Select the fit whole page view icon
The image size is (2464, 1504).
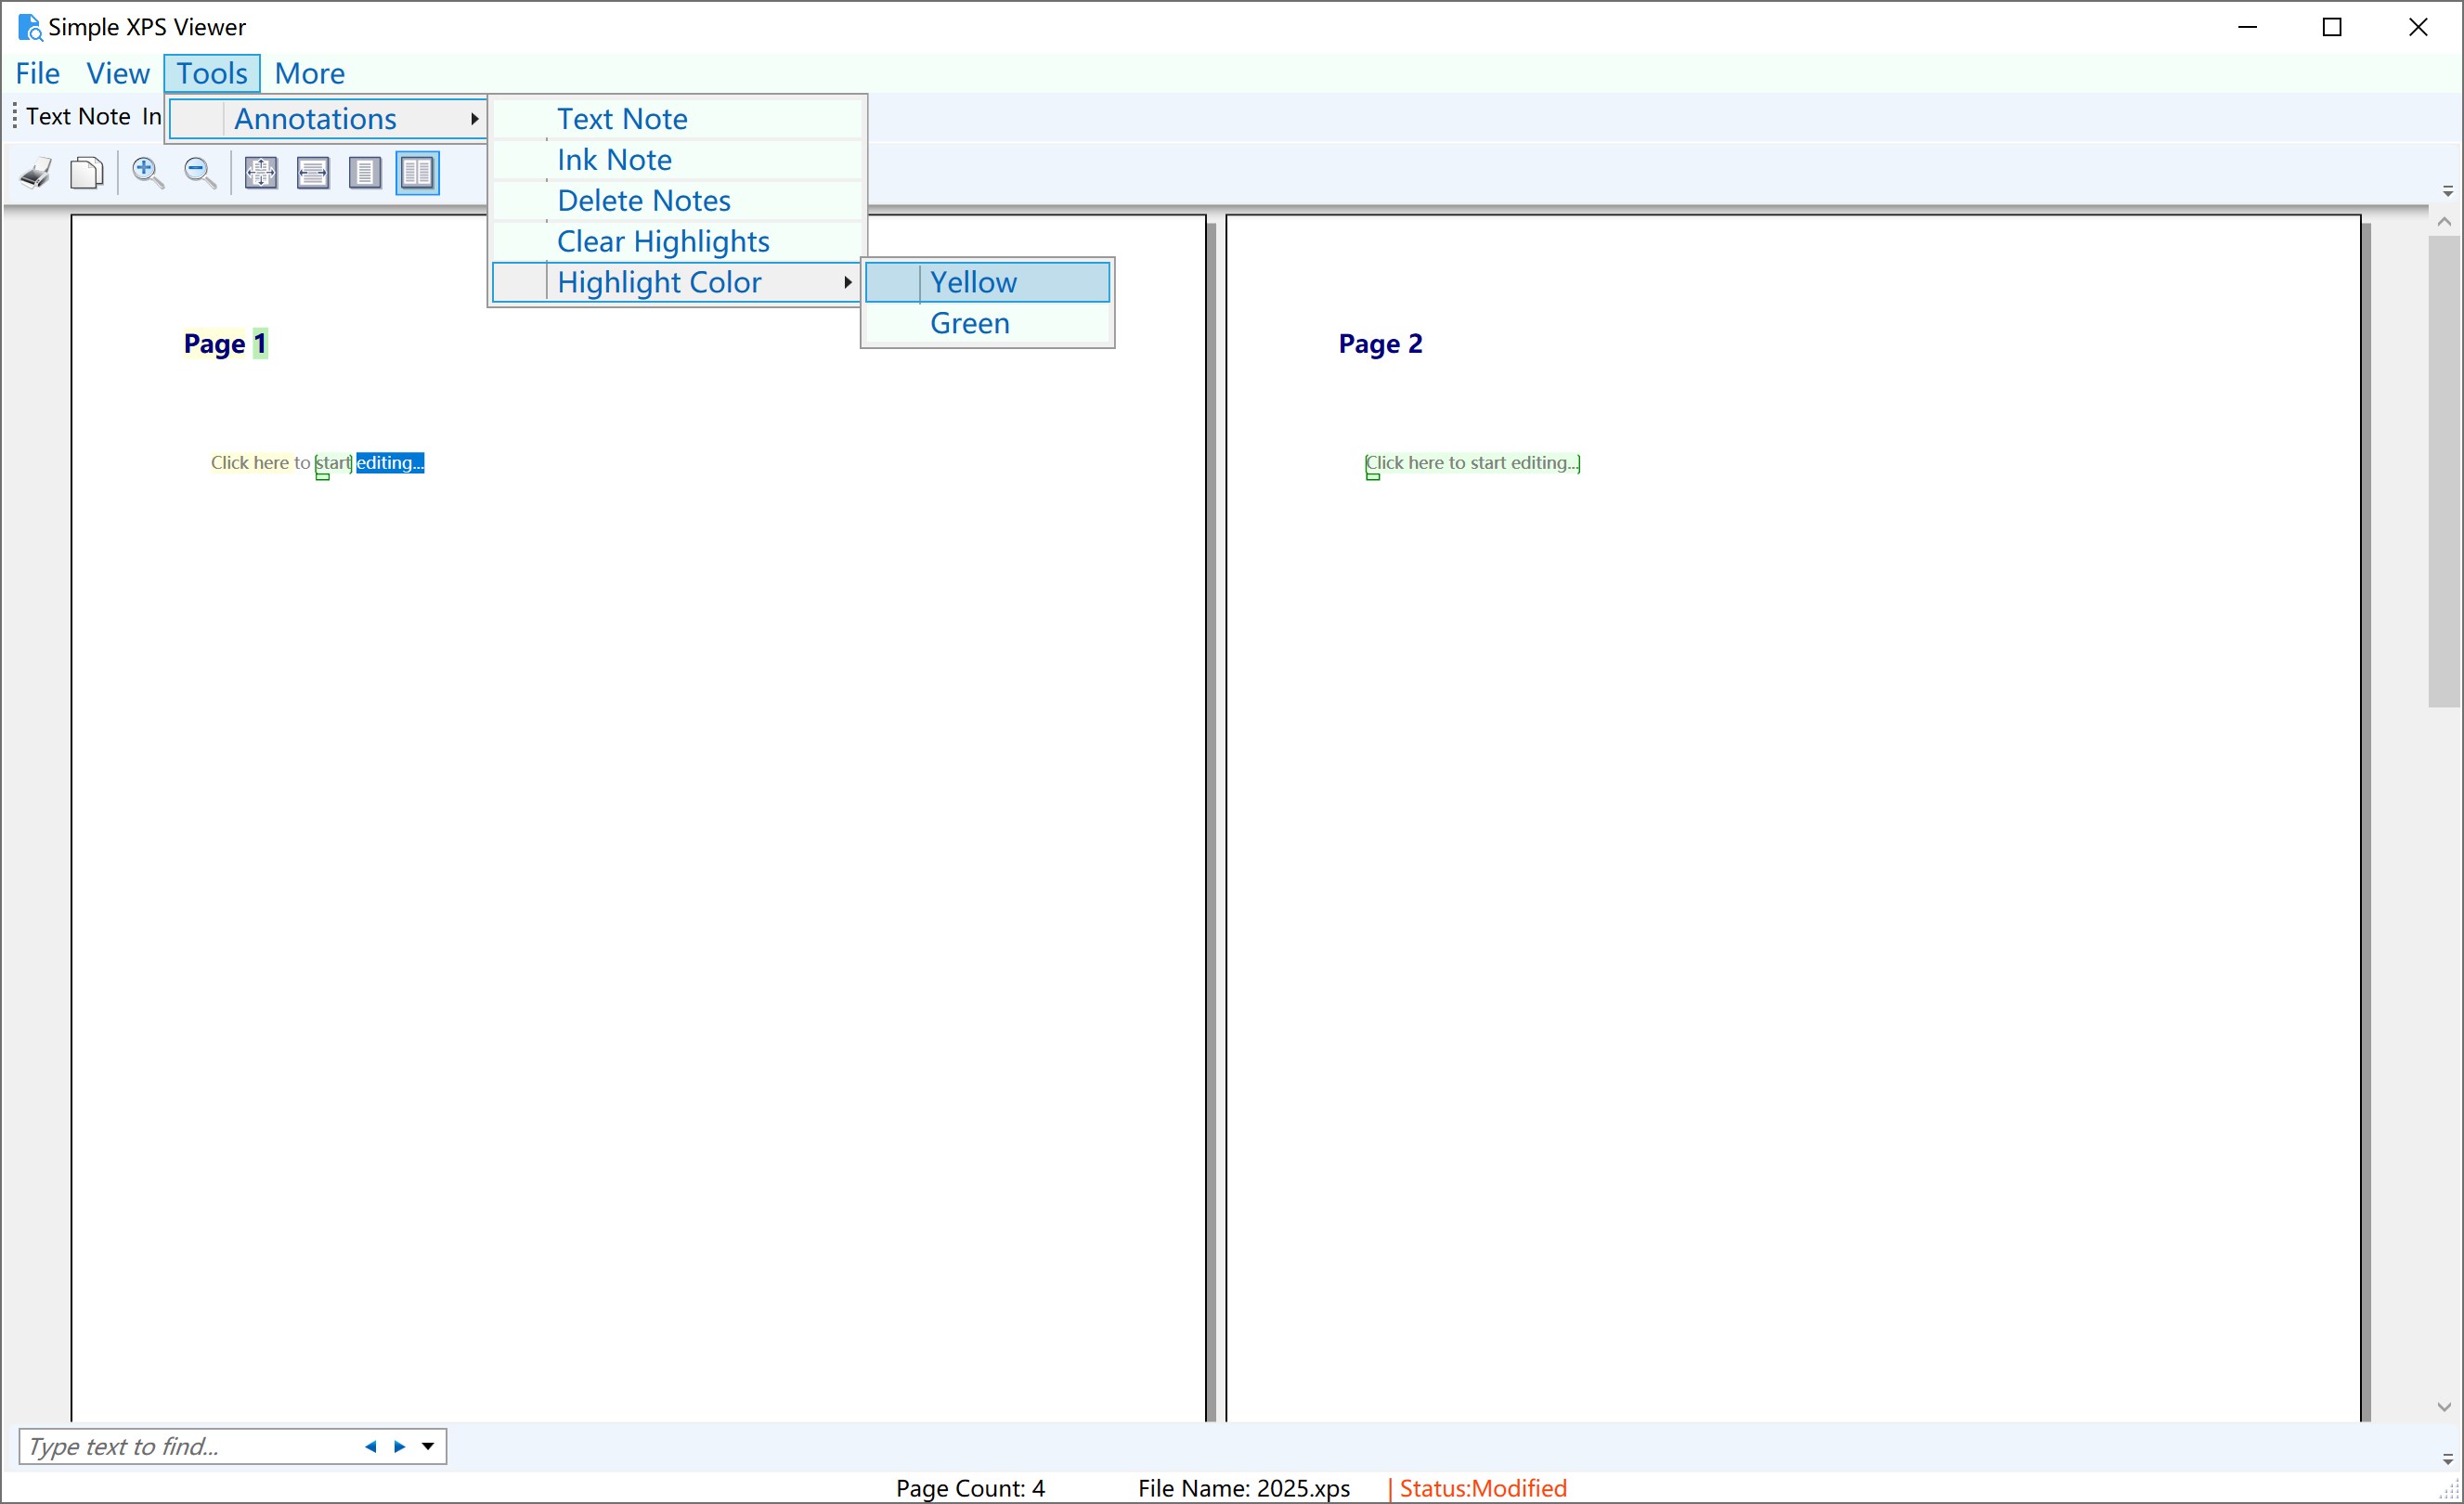(x=260, y=172)
